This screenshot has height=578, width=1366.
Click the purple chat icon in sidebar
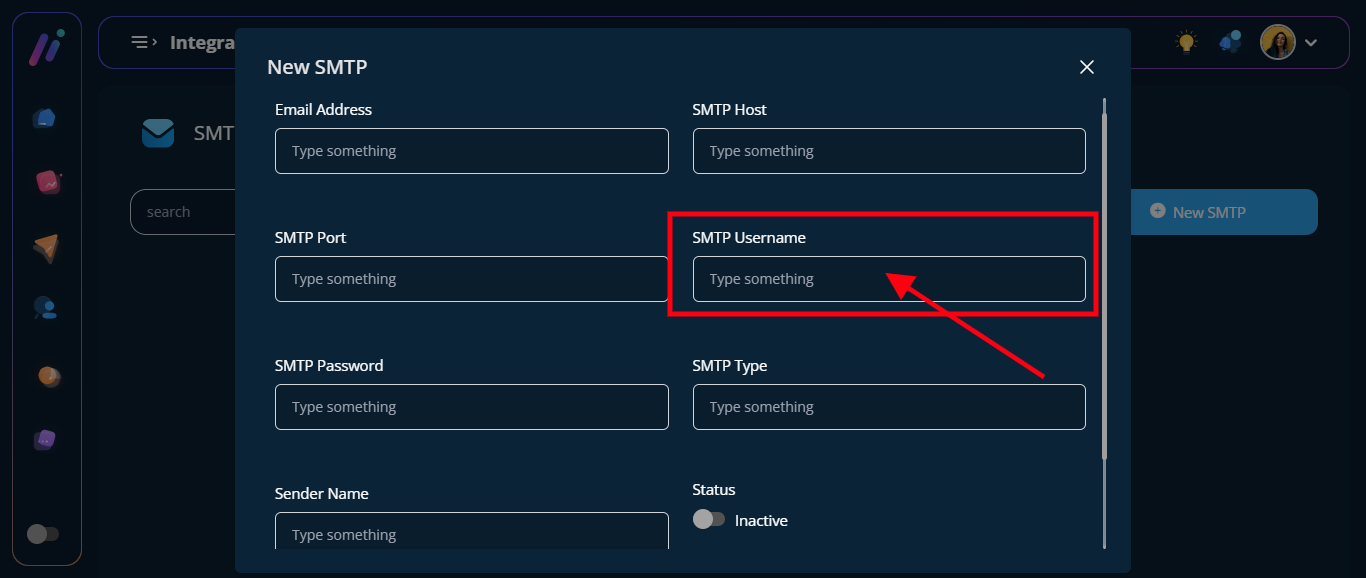click(46, 439)
